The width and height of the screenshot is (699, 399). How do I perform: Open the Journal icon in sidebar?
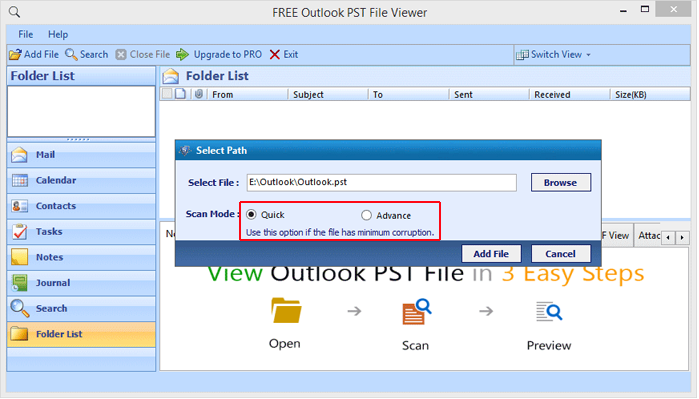point(20,283)
